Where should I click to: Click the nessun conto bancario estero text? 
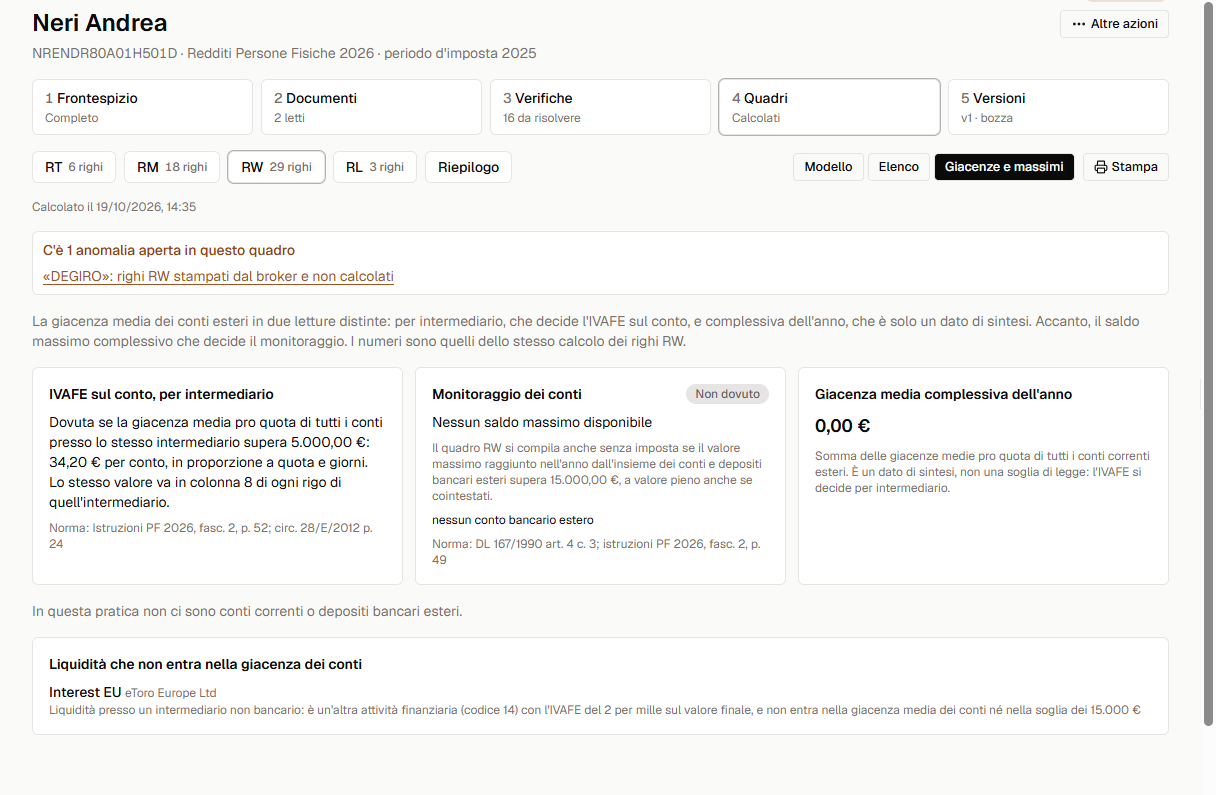513,520
